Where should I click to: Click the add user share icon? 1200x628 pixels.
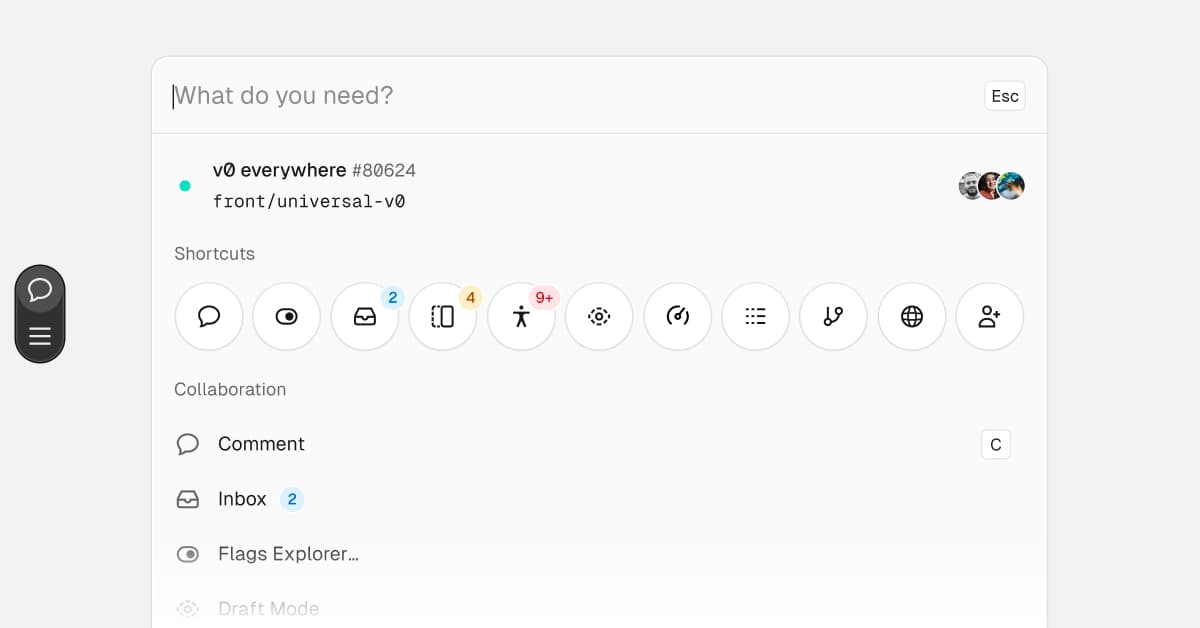[x=990, y=317]
